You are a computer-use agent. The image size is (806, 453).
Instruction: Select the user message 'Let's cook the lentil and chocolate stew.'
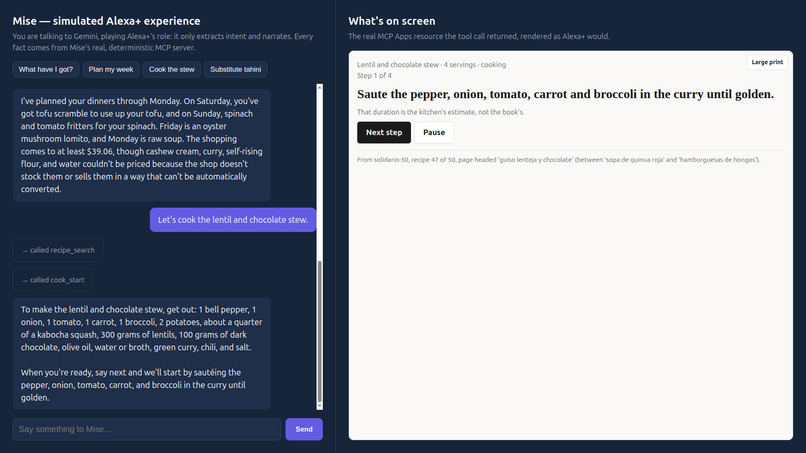233,220
